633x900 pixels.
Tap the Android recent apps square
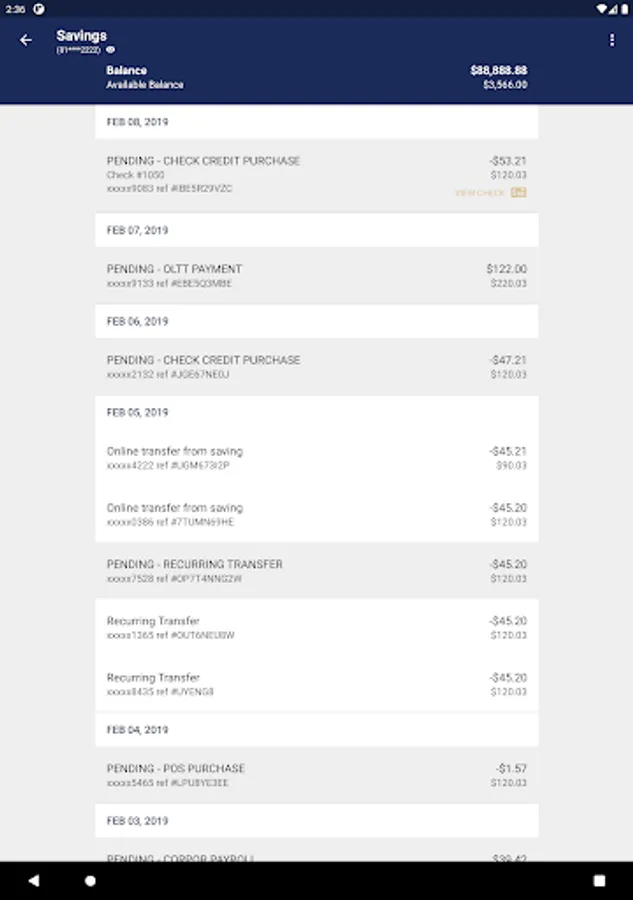point(599,881)
